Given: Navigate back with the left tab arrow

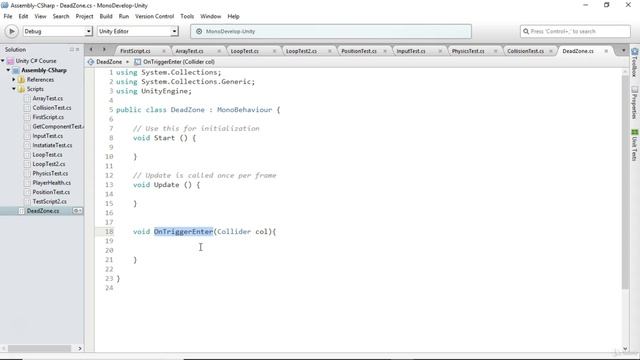Looking at the screenshot, I should (91, 50).
